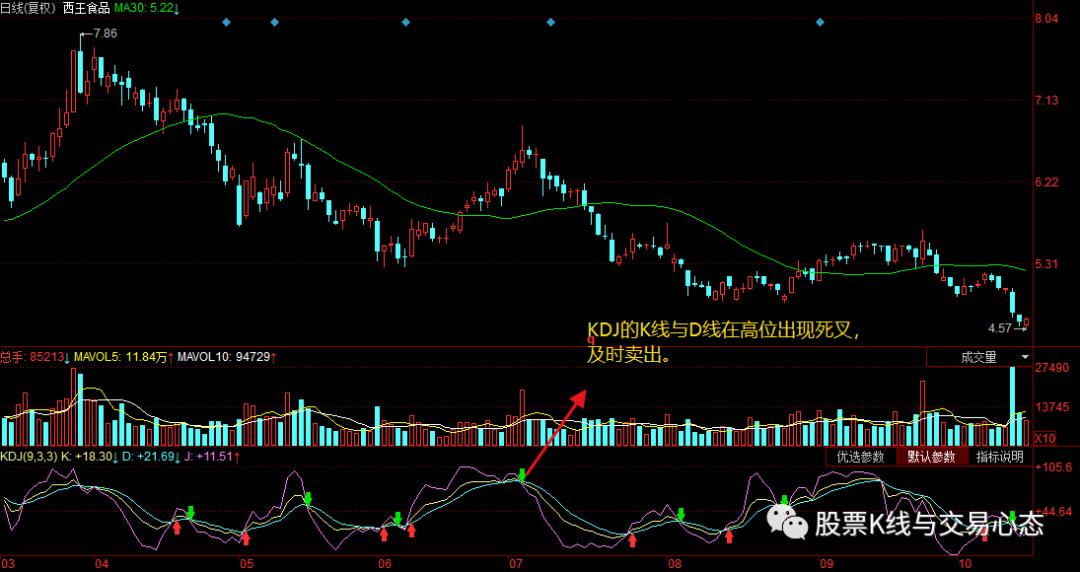
Task: Click the 7.86 high price label
Action: coord(104,33)
